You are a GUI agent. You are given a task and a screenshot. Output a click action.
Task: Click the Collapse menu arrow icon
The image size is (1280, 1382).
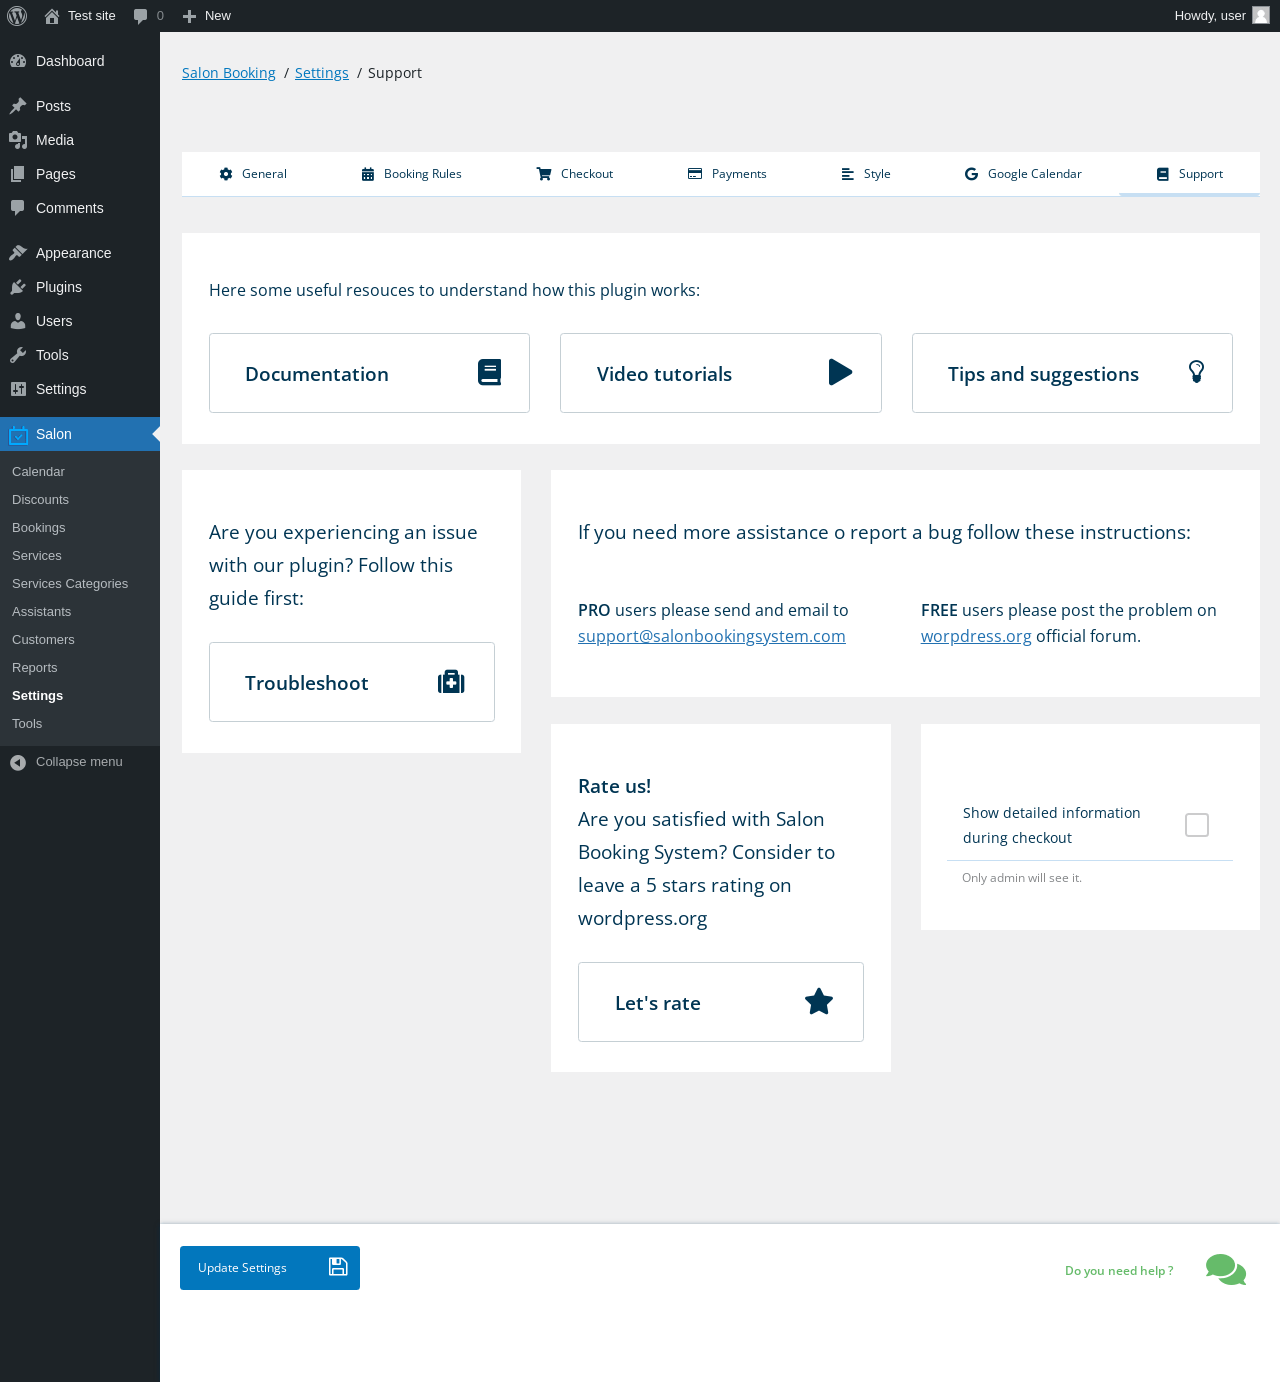[x=18, y=762]
